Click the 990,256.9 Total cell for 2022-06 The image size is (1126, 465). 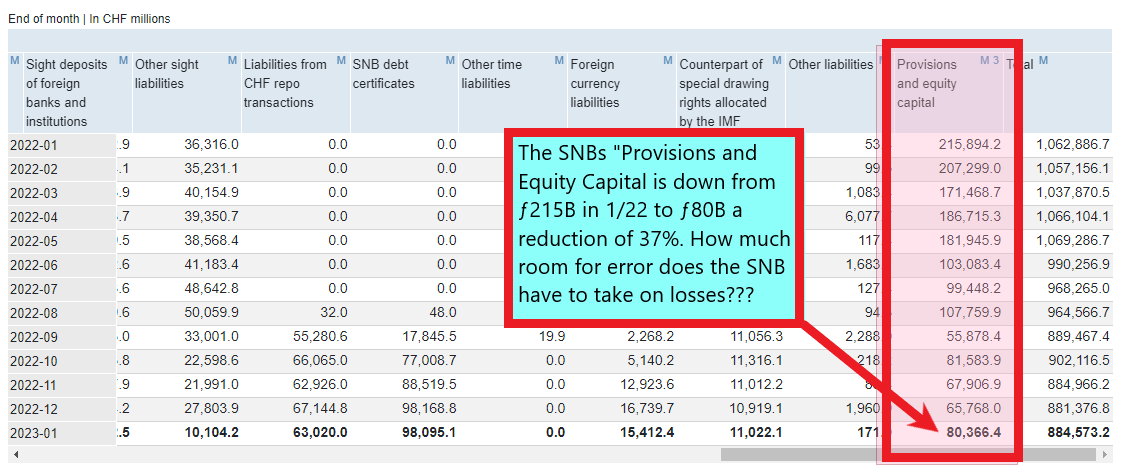tap(1079, 266)
